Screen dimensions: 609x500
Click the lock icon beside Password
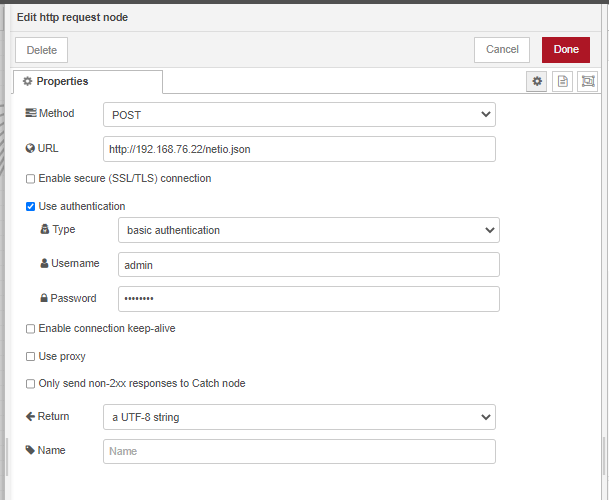[44, 298]
